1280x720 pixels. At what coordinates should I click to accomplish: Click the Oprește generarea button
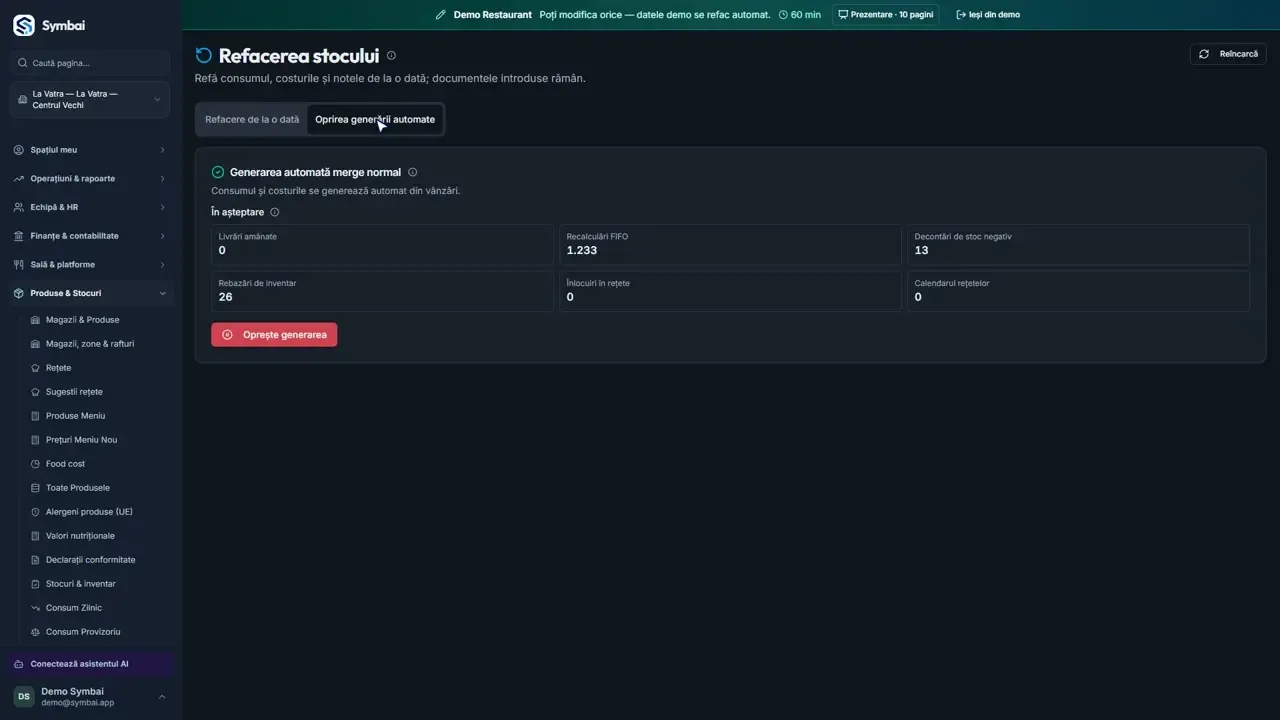click(274, 335)
